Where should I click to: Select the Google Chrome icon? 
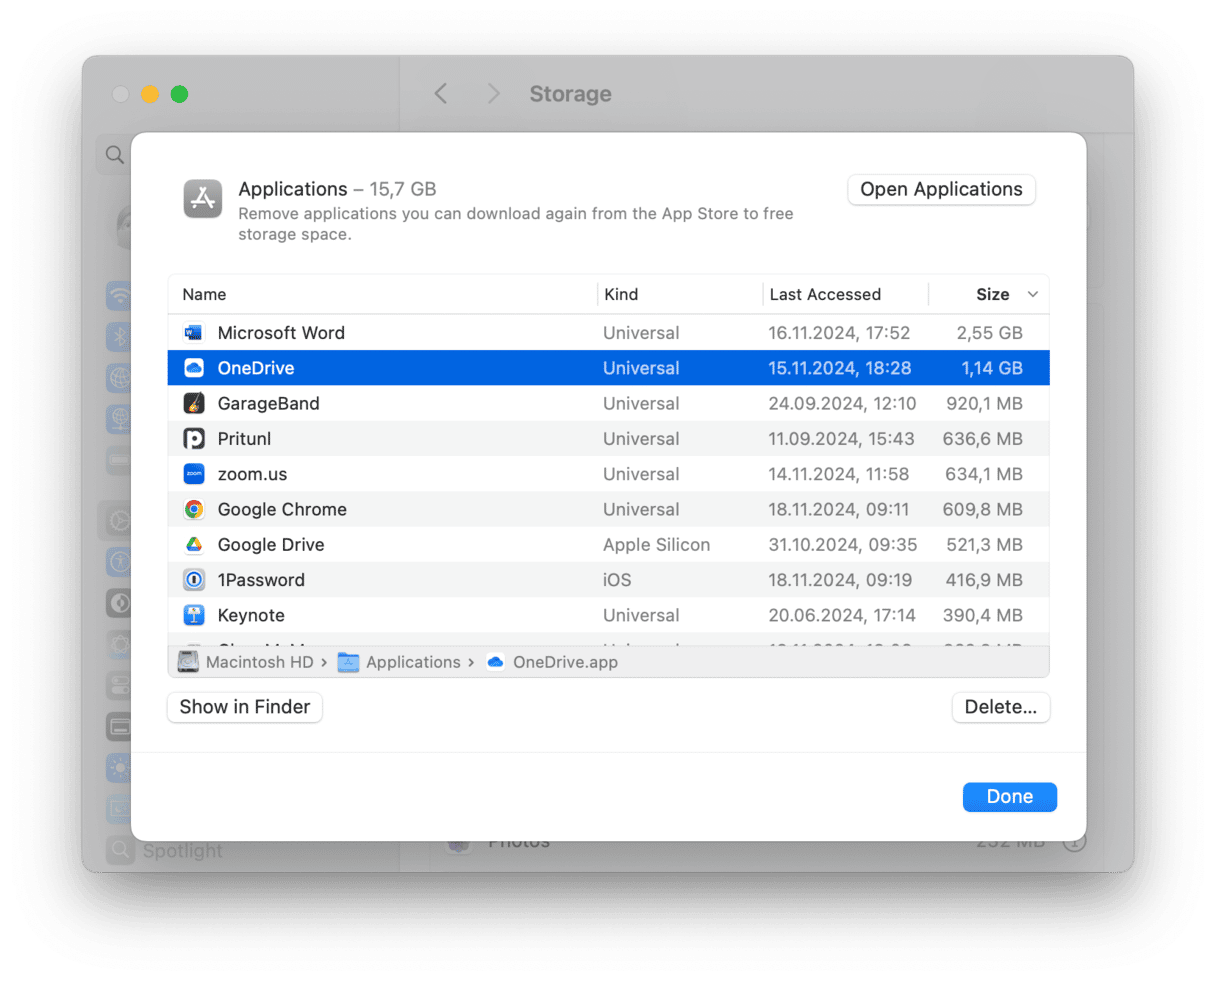coord(194,510)
